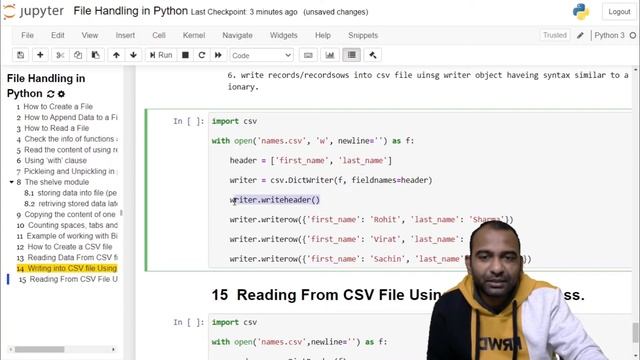The width and height of the screenshot is (640, 360).
Task: Go to section 5 Read the content
Action: [x=67, y=150]
